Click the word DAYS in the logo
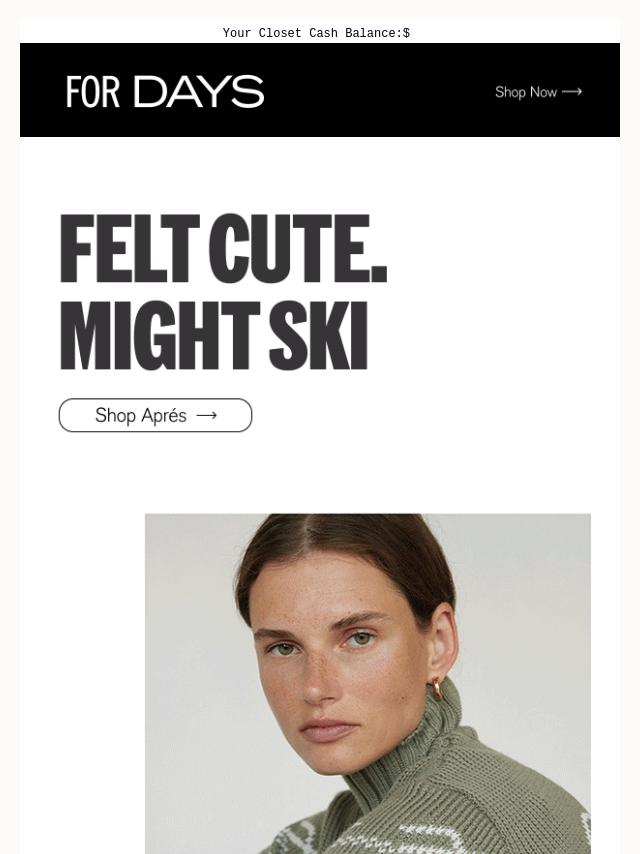The height and width of the screenshot is (854, 640). tap(199, 92)
